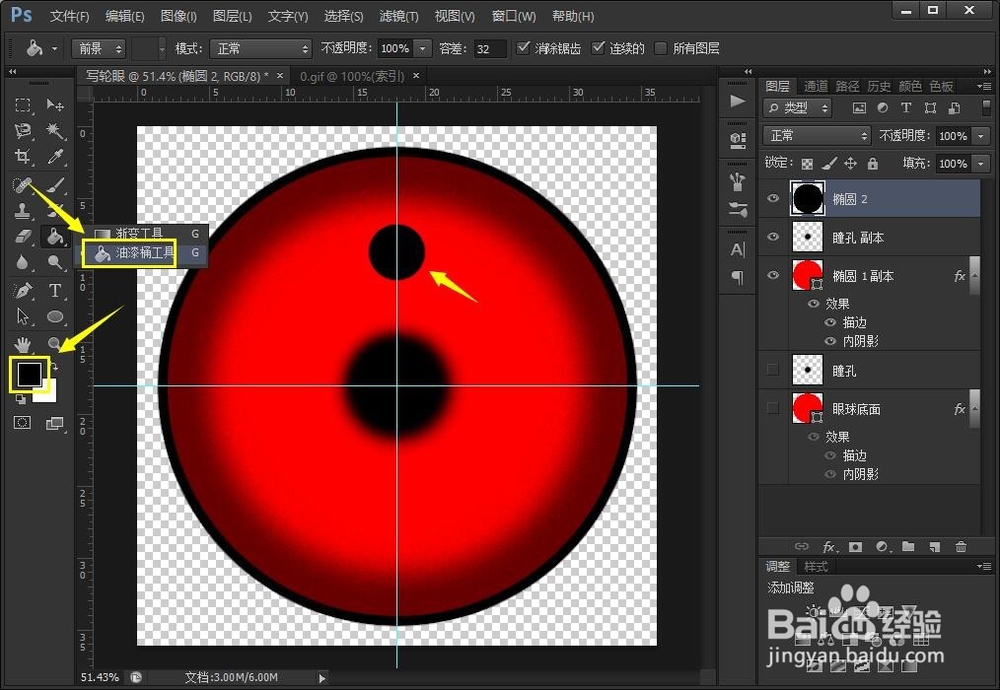Click the 容差 tolerance input field

490,48
